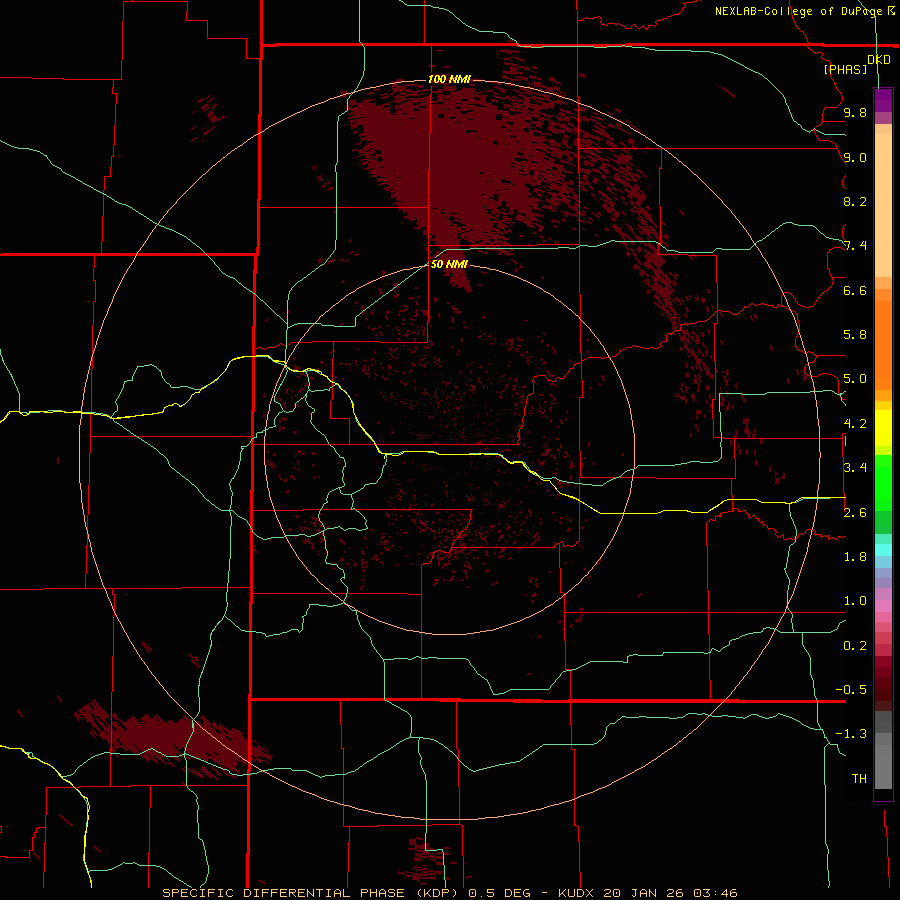Click the small KDP echo at bottom center
Screen dimensions: 900x900
pos(428,858)
